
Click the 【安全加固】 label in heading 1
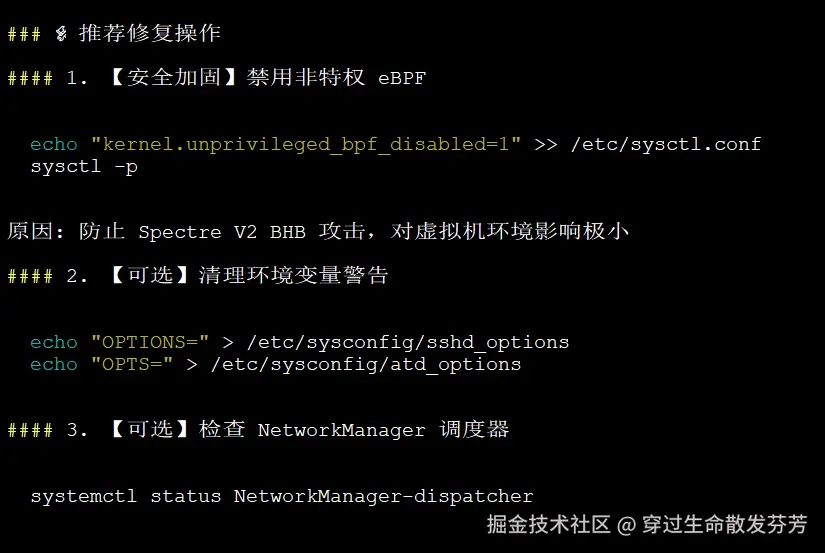pyautogui.click(x=173, y=78)
